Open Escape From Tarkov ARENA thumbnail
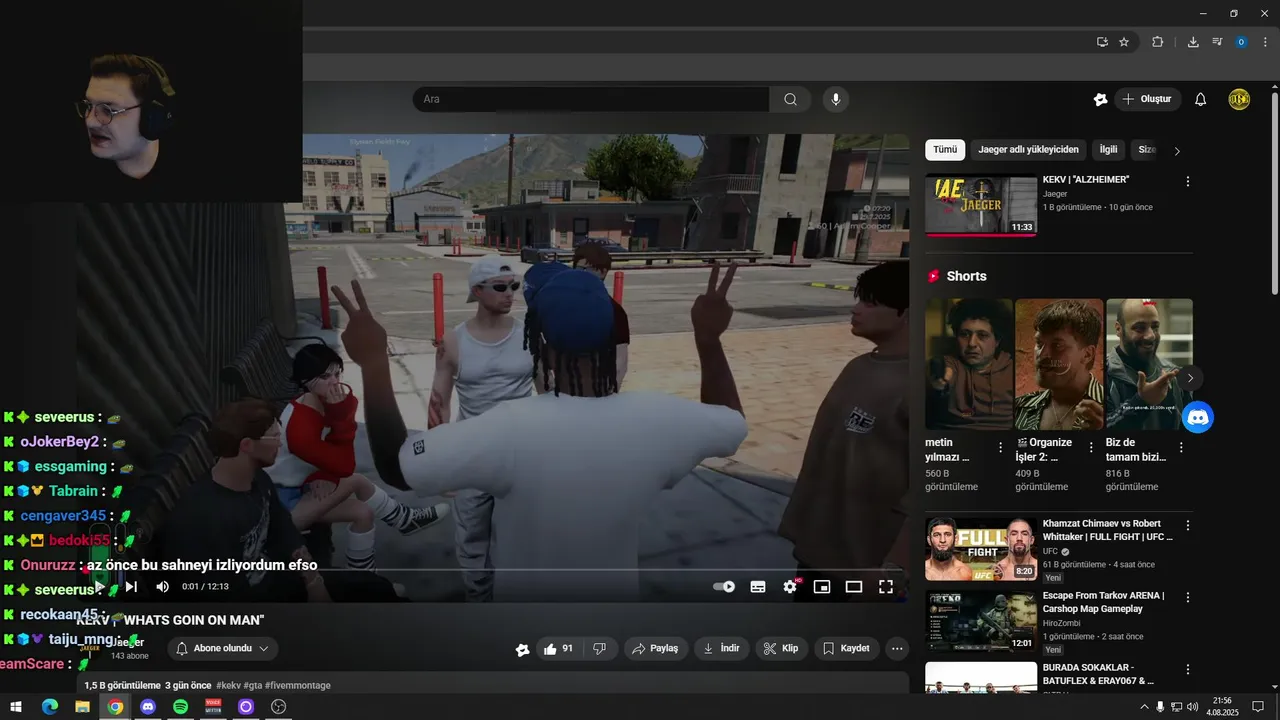1280x720 pixels. click(981, 621)
